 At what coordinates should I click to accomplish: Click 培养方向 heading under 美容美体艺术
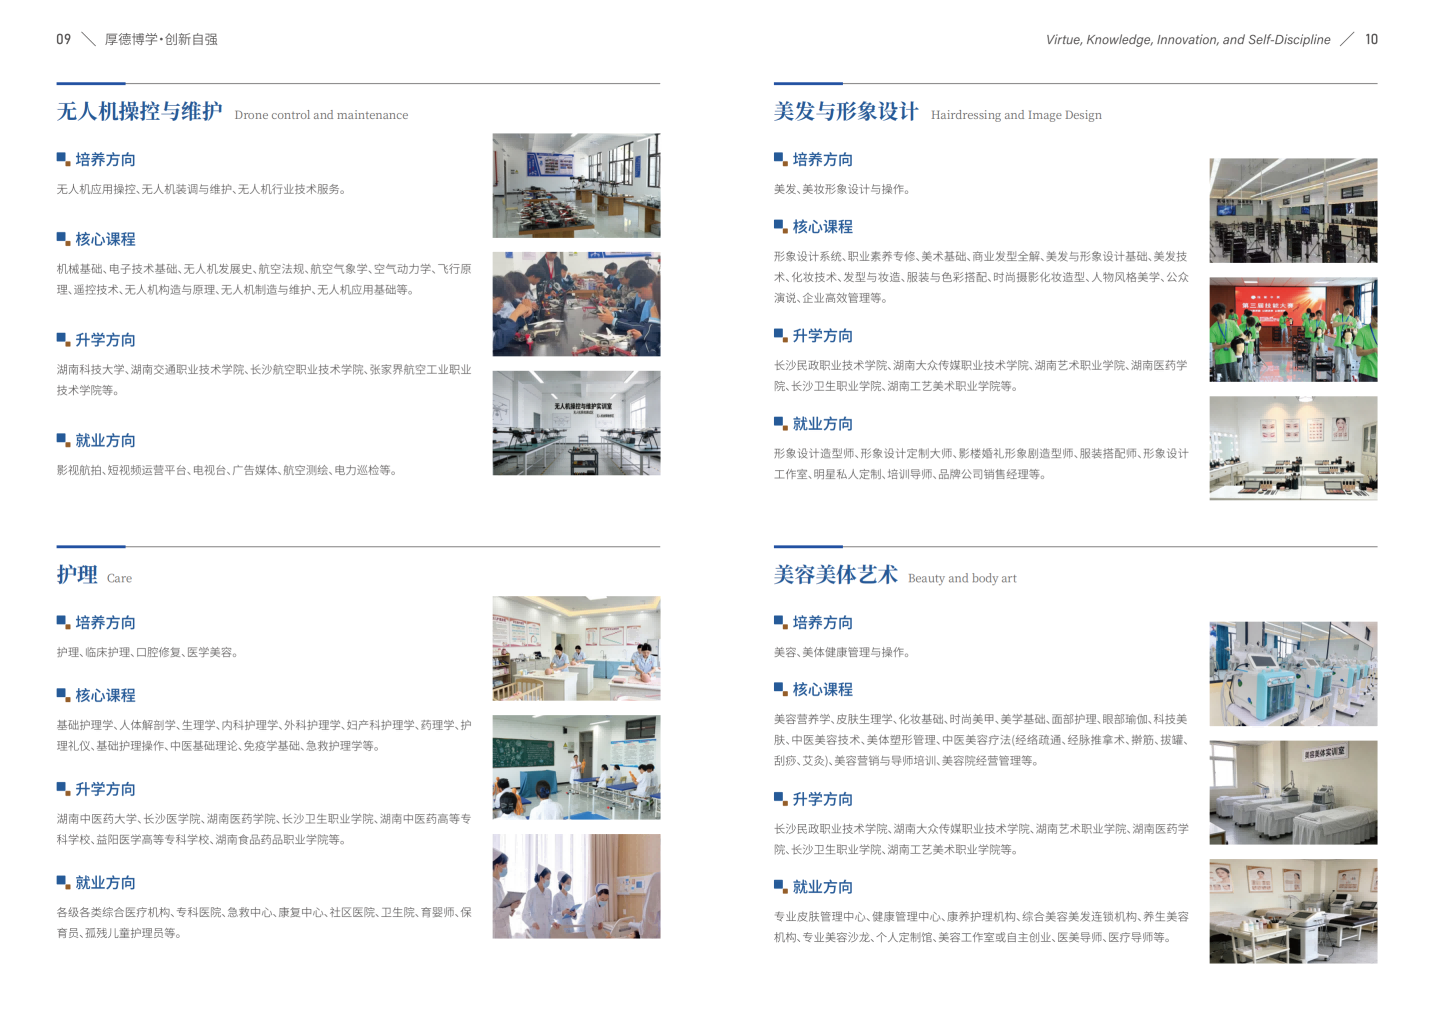click(822, 623)
